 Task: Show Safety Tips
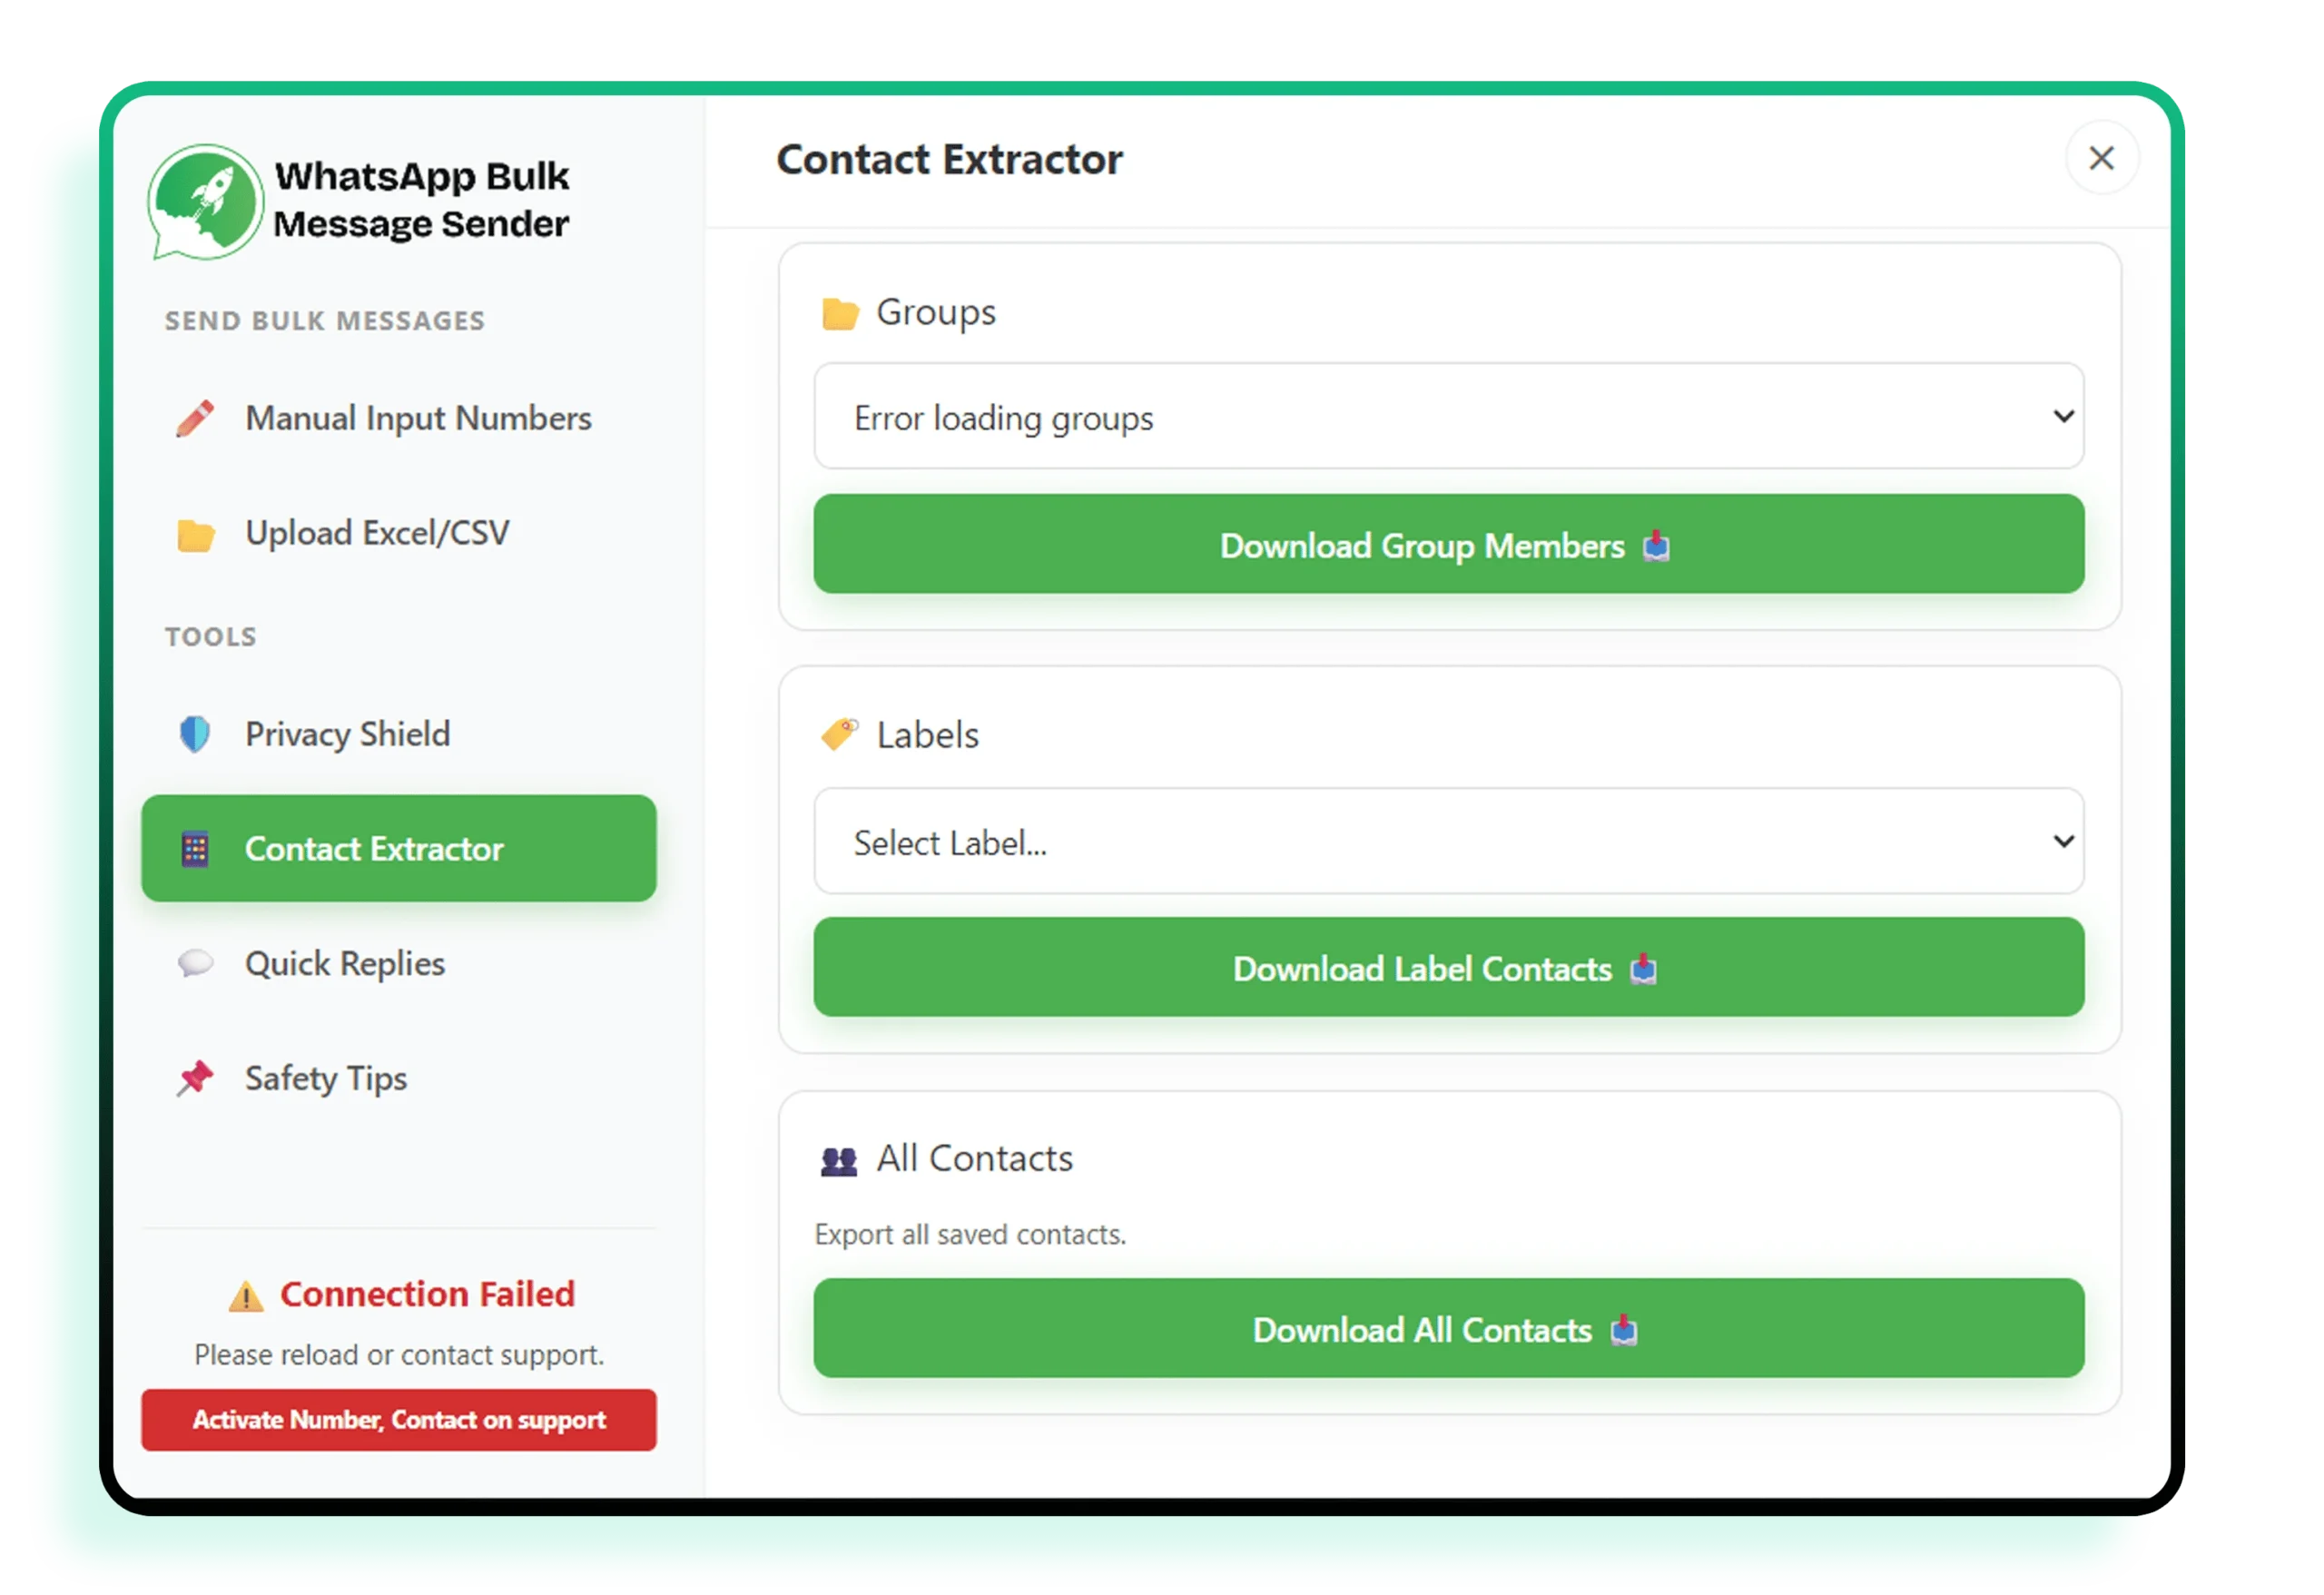coord(399,1079)
